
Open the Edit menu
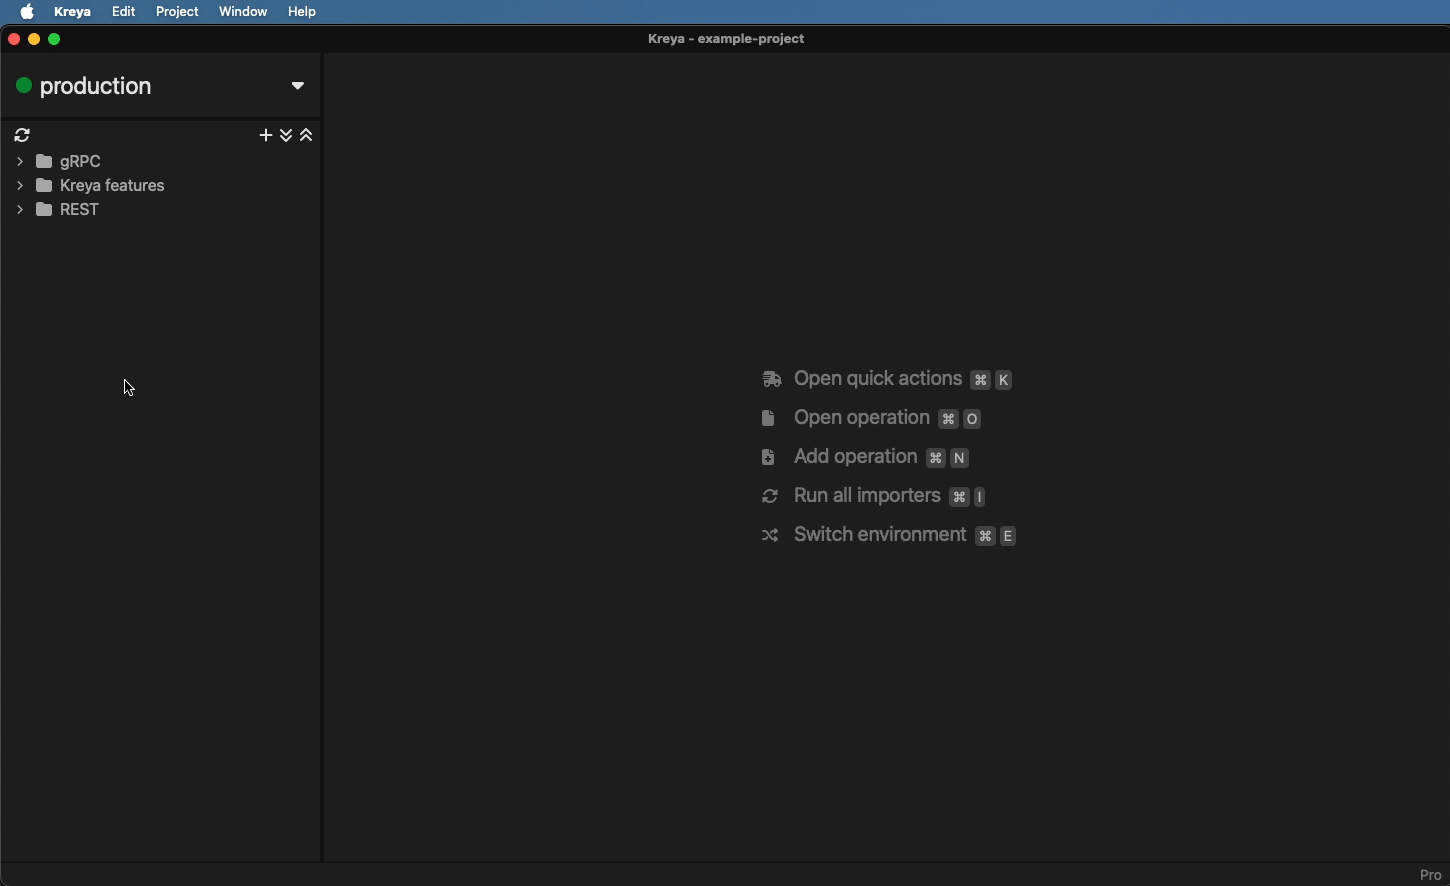click(124, 12)
